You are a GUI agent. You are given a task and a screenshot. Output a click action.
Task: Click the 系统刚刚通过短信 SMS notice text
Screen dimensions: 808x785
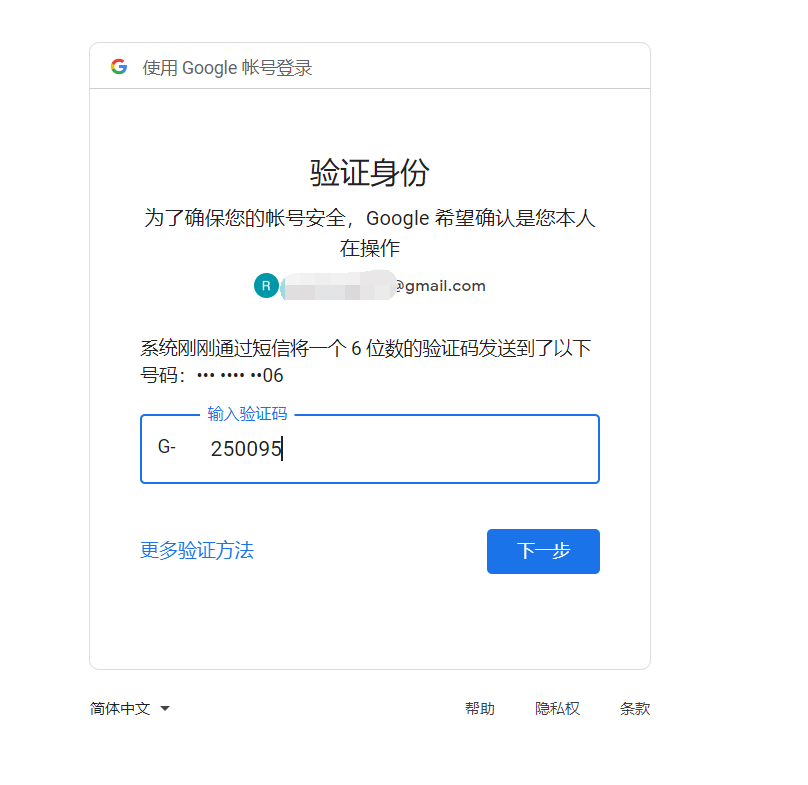point(365,348)
